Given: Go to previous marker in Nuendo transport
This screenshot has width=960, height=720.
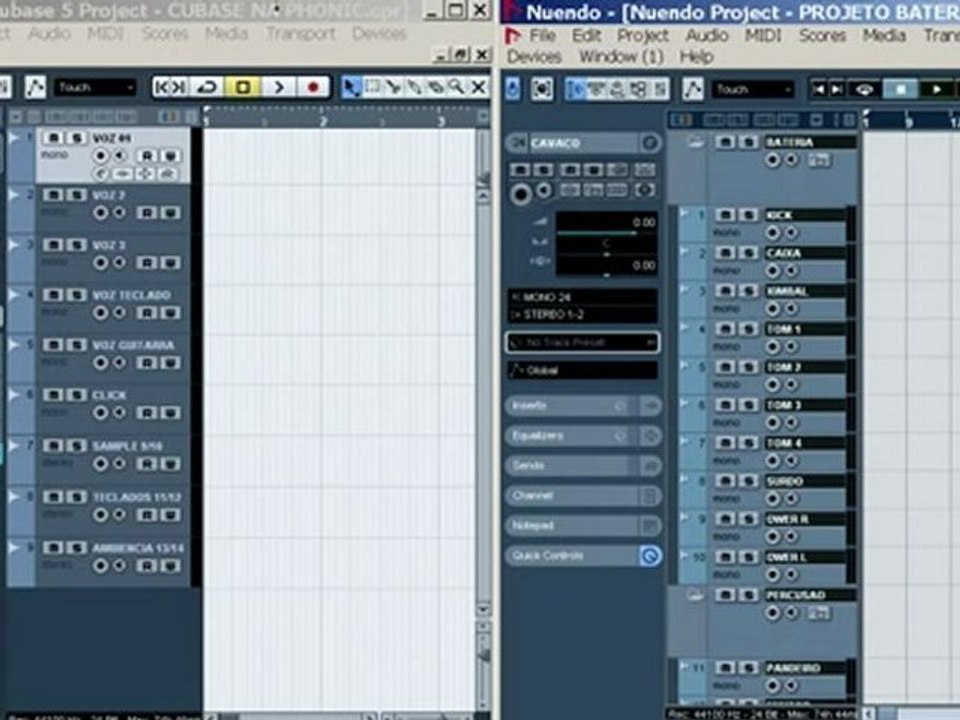Looking at the screenshot, I should click(x=819, y=90).
